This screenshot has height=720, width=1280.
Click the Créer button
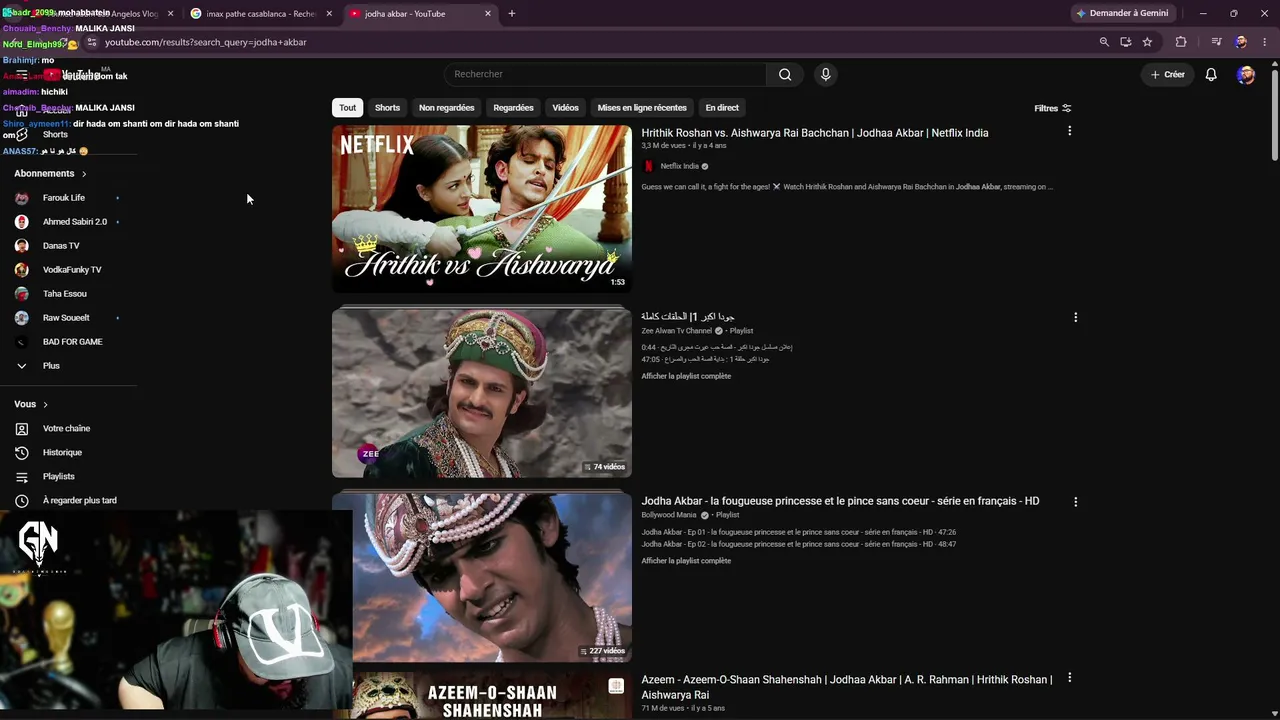point(1167,74)
